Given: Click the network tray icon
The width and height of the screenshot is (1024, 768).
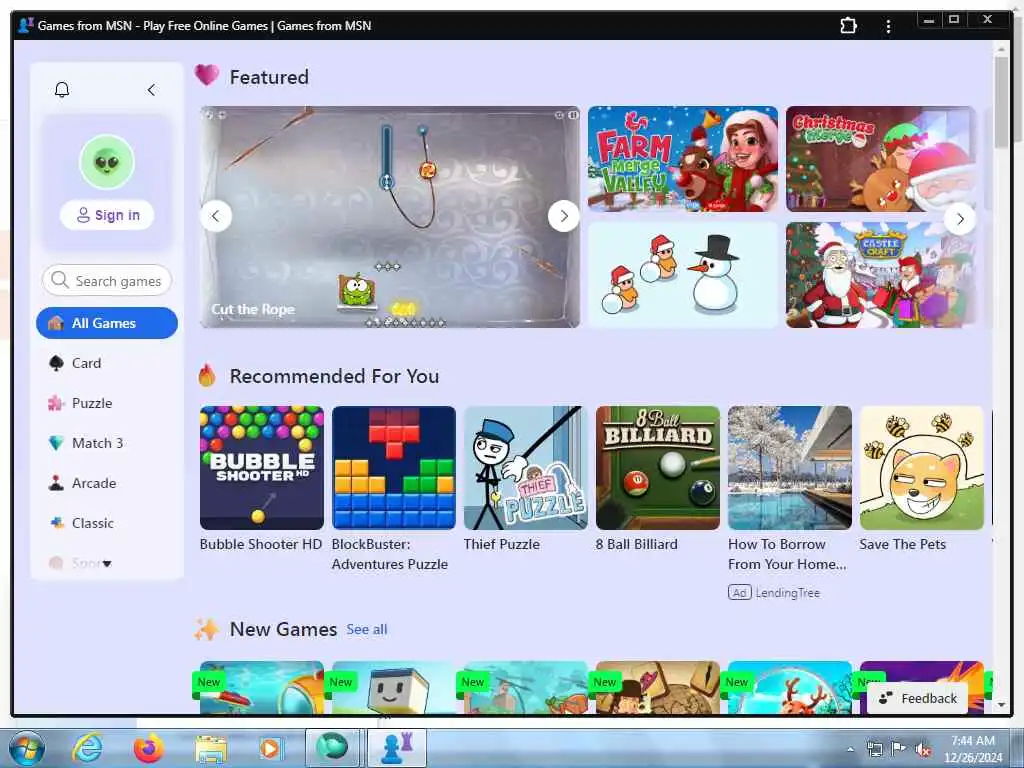Looking at the screenshot, I should pyautogui.click(x=874, y=749).
